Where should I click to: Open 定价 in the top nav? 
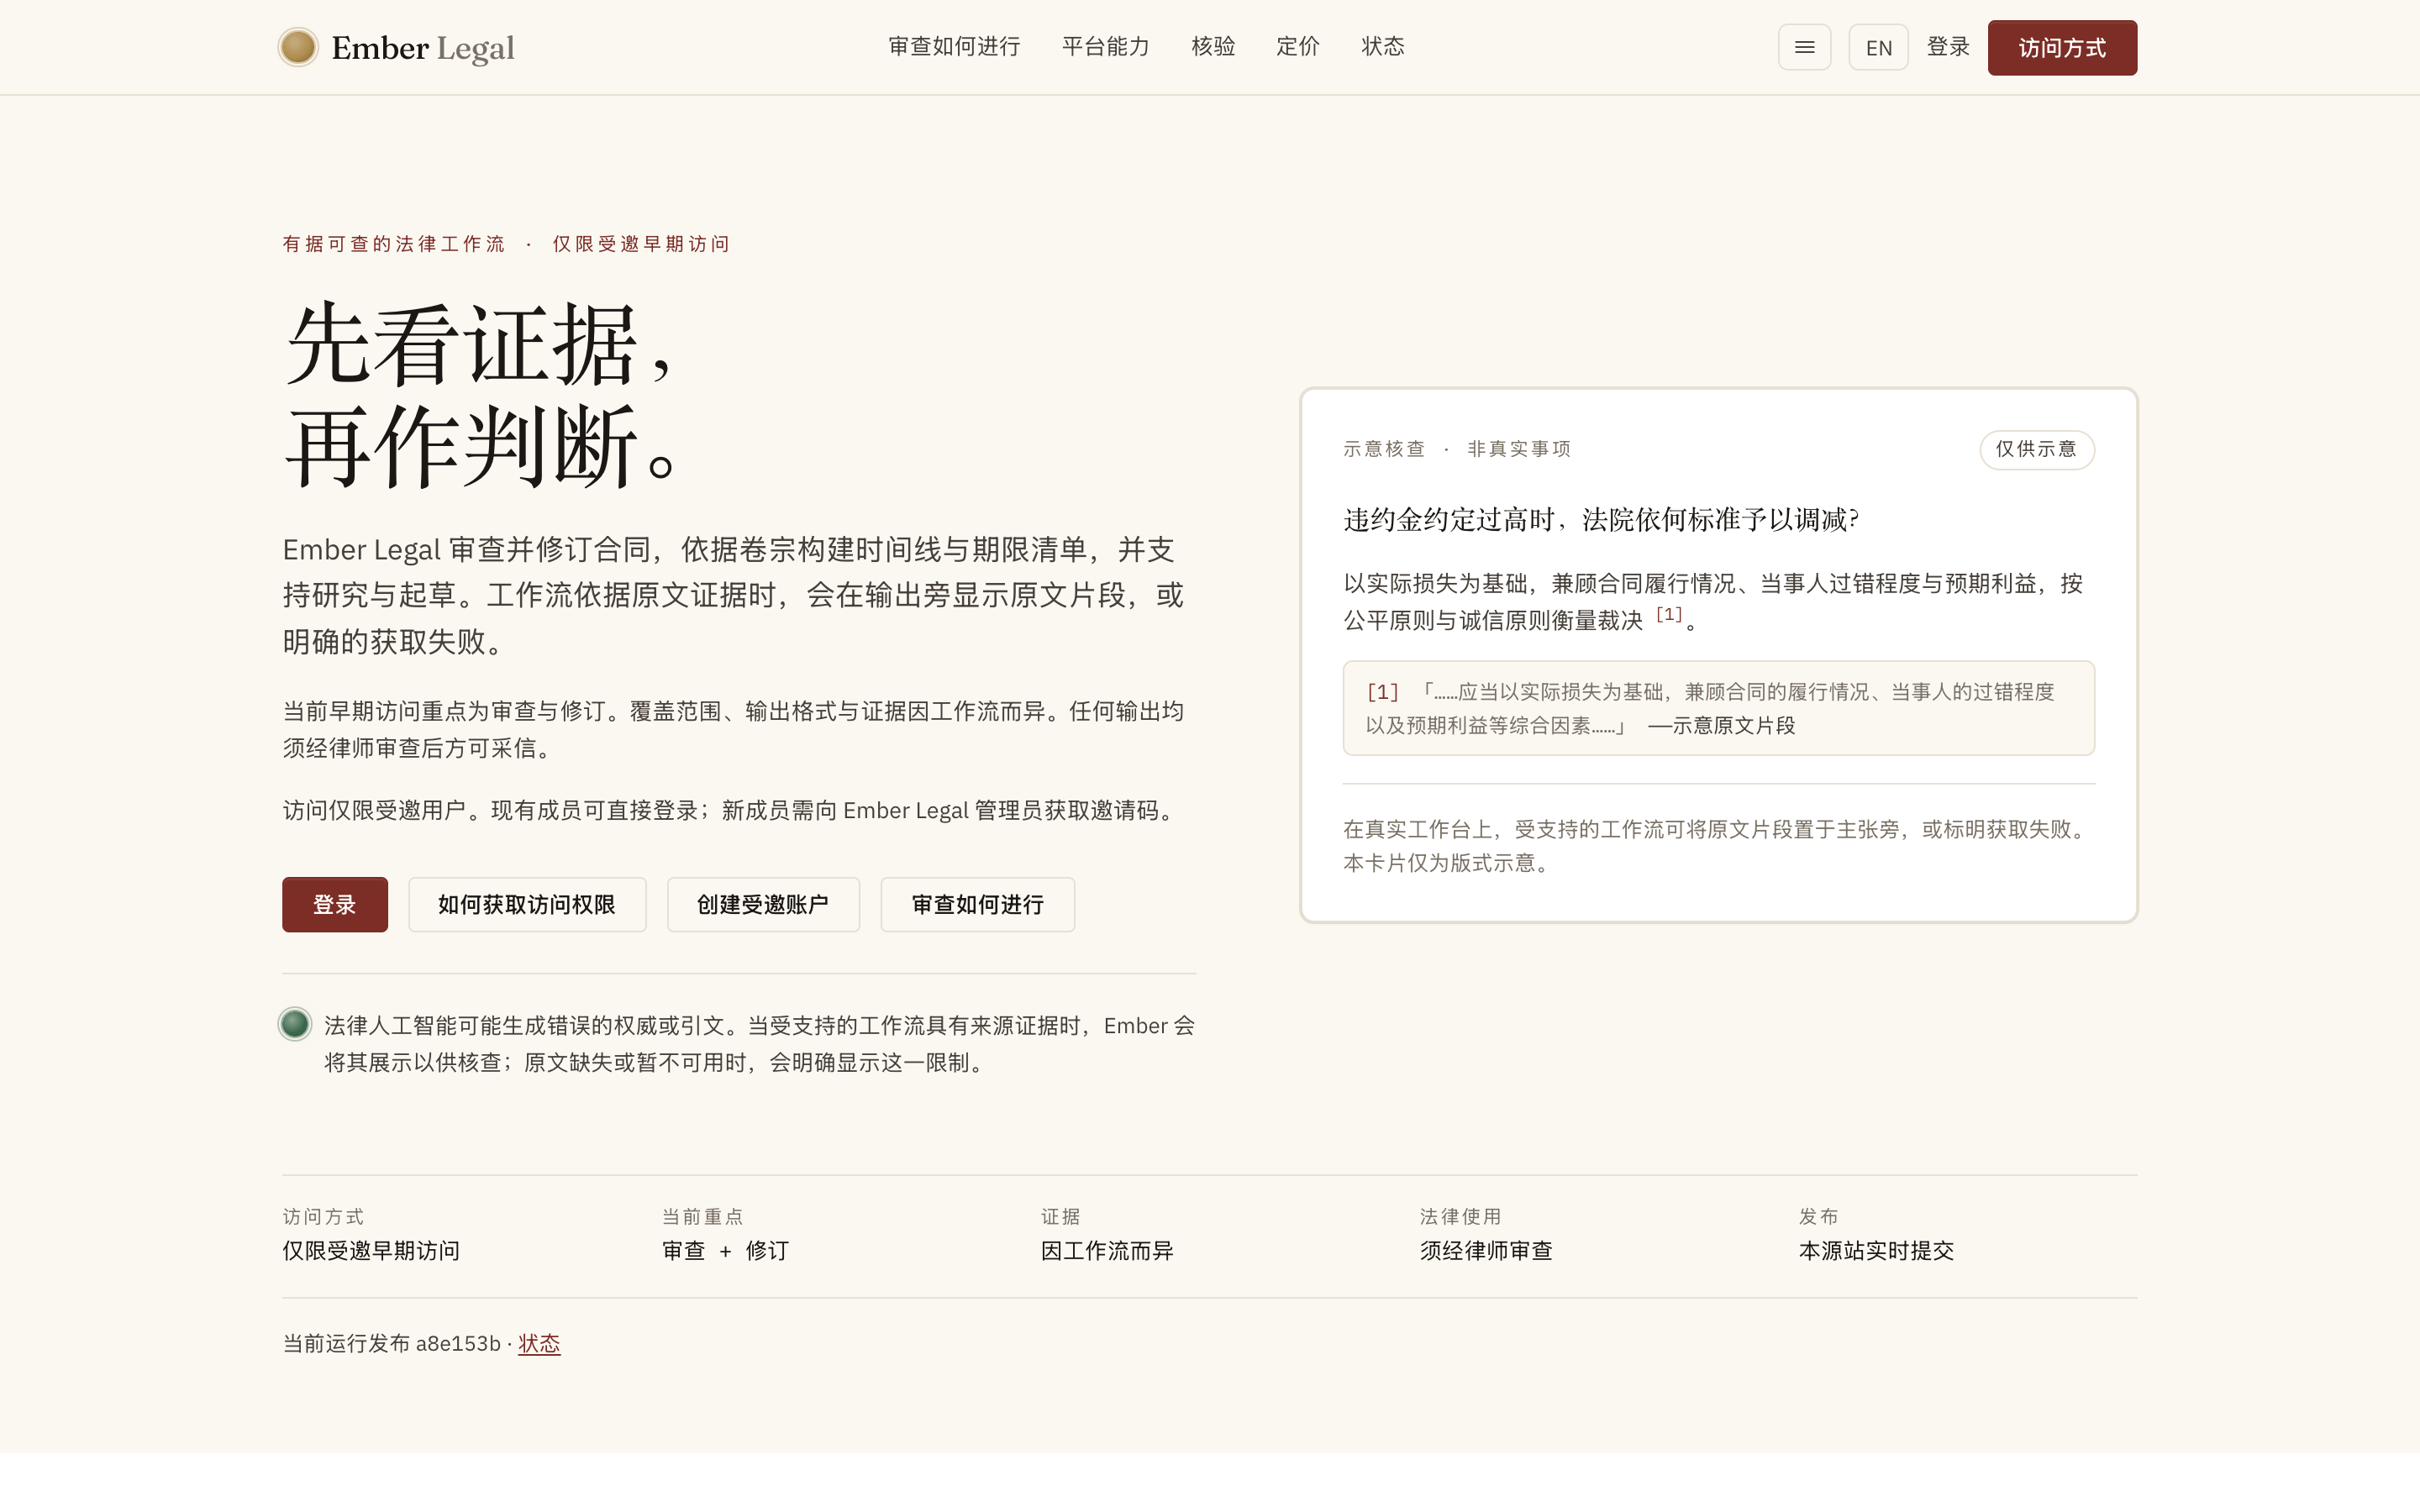pyautogui.click(x=1298, y=46)
